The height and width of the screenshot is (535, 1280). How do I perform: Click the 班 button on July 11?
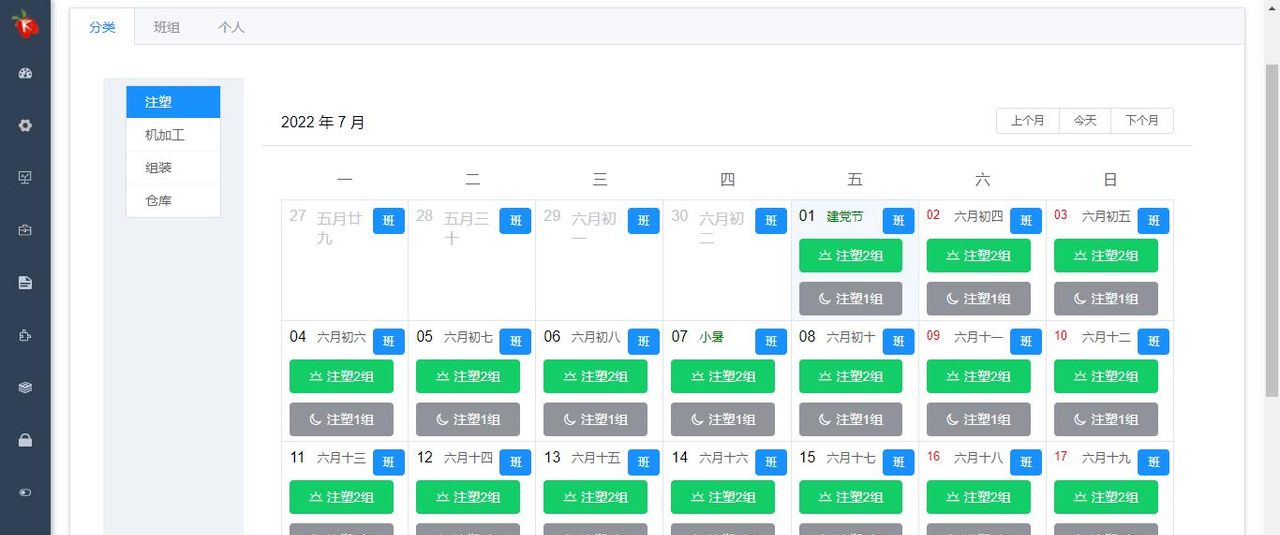click(x=389, y=462)
